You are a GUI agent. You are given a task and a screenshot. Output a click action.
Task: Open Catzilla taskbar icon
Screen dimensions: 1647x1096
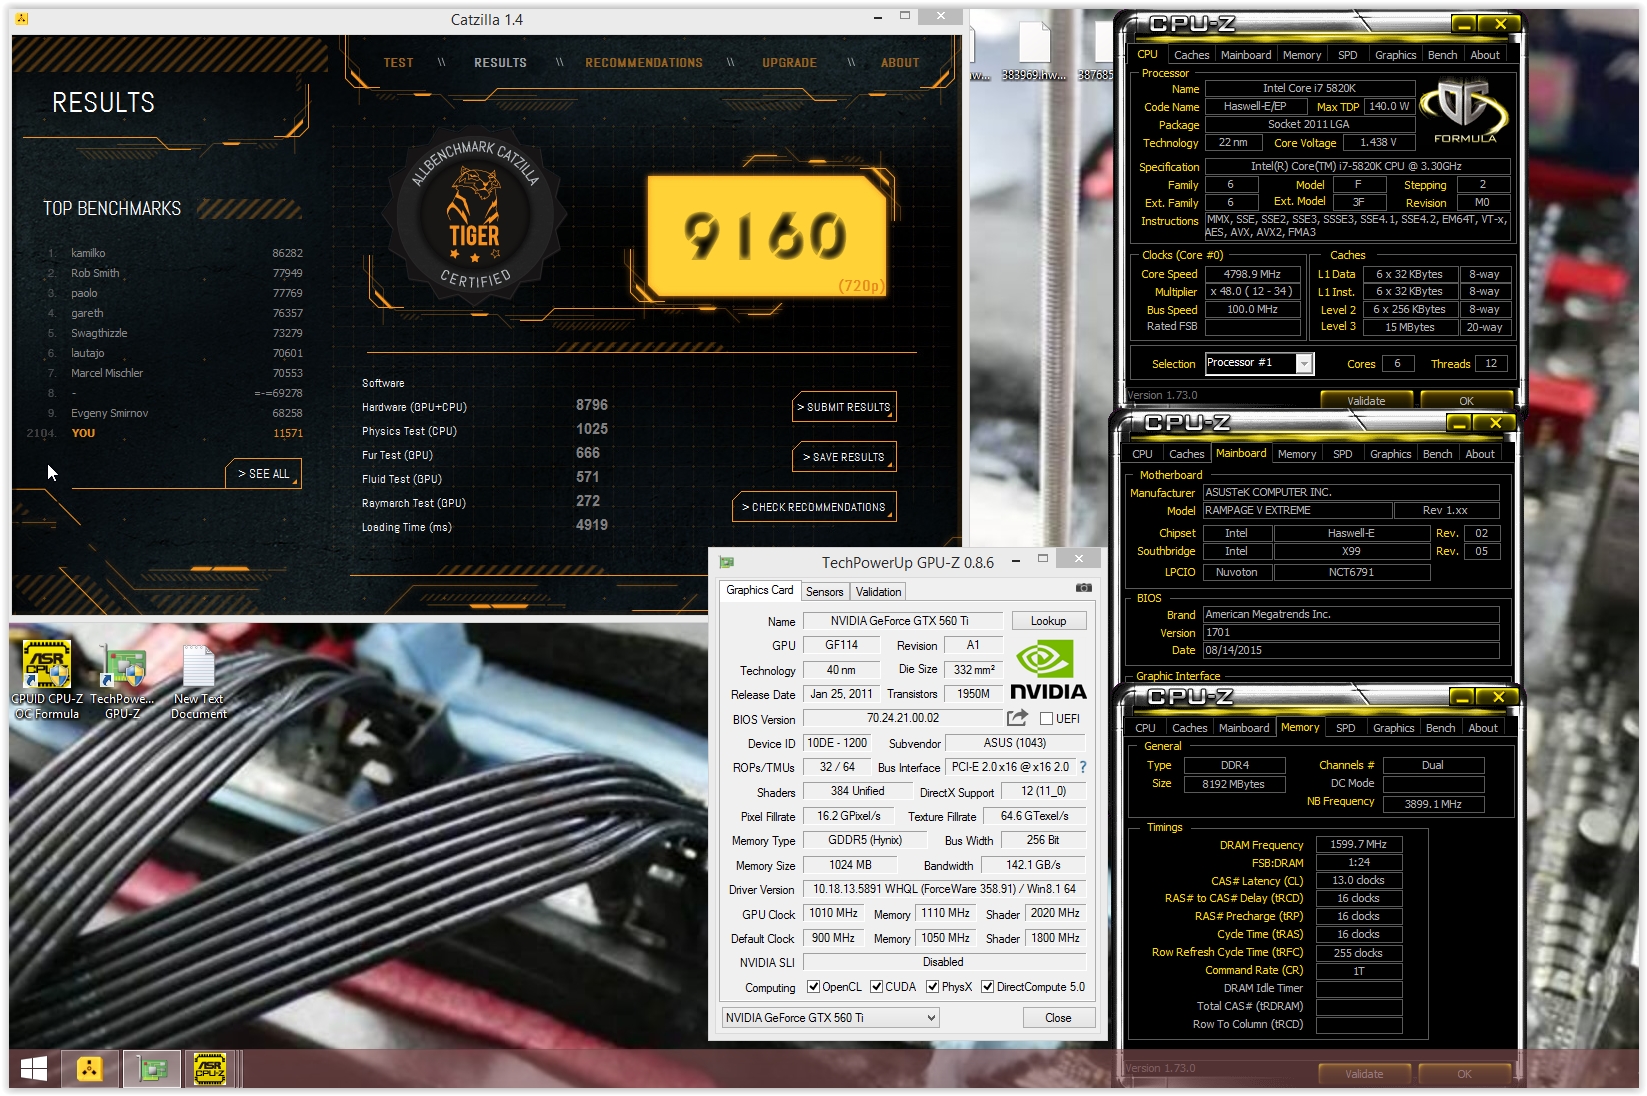[x=90, y=1069]
